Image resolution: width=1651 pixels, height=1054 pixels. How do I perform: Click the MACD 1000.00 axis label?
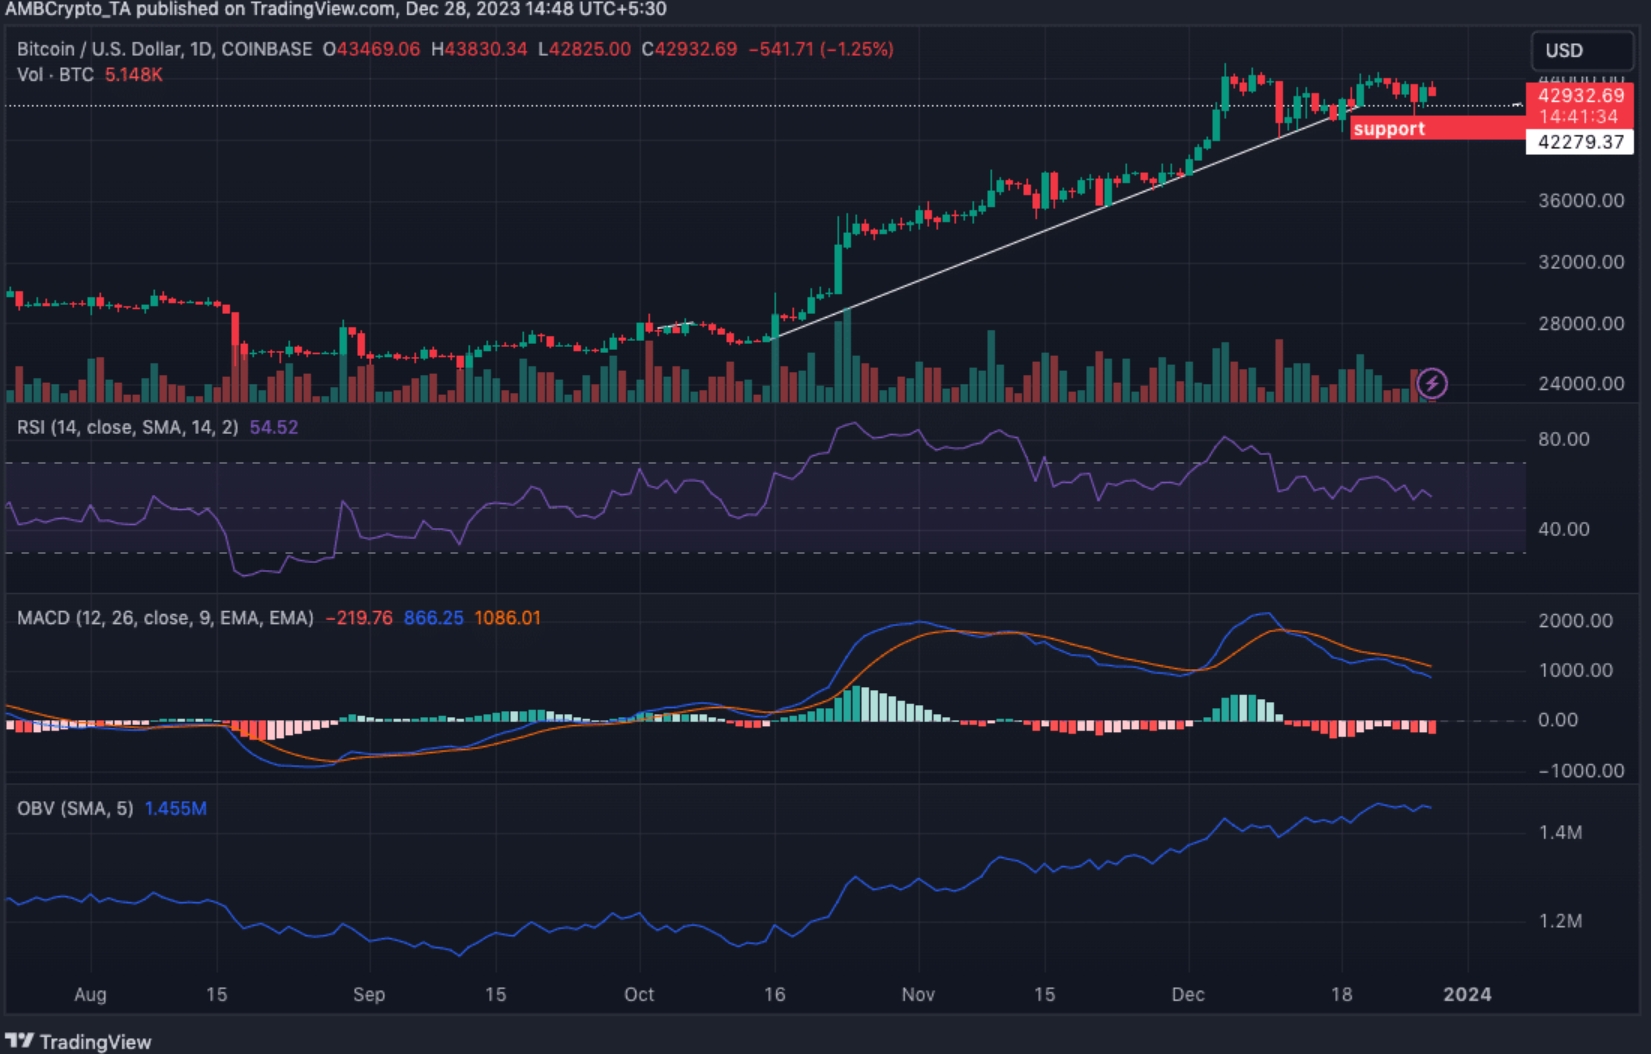pos(1576,671)
